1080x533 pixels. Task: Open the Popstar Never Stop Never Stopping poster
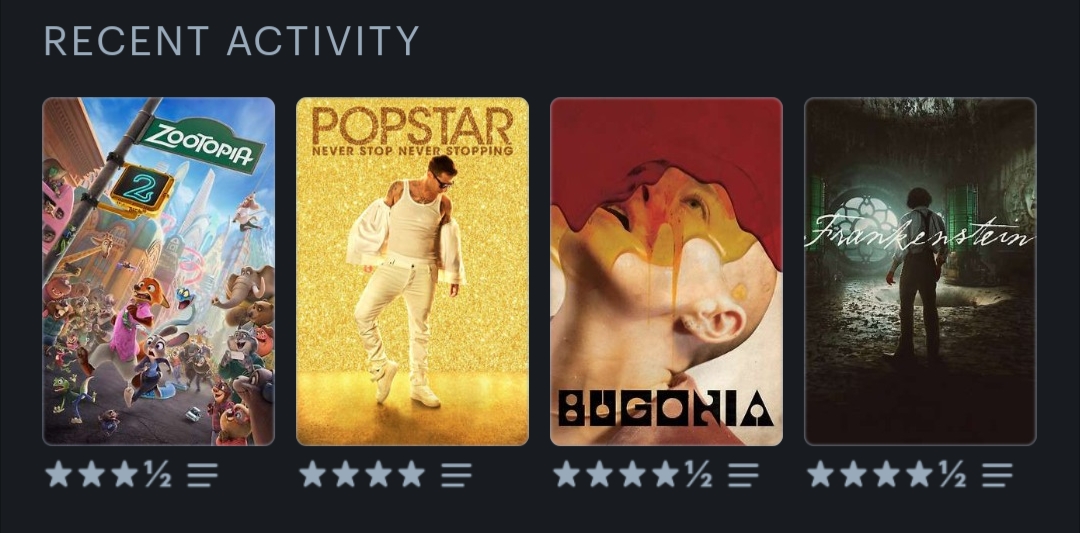click(413, 271)
